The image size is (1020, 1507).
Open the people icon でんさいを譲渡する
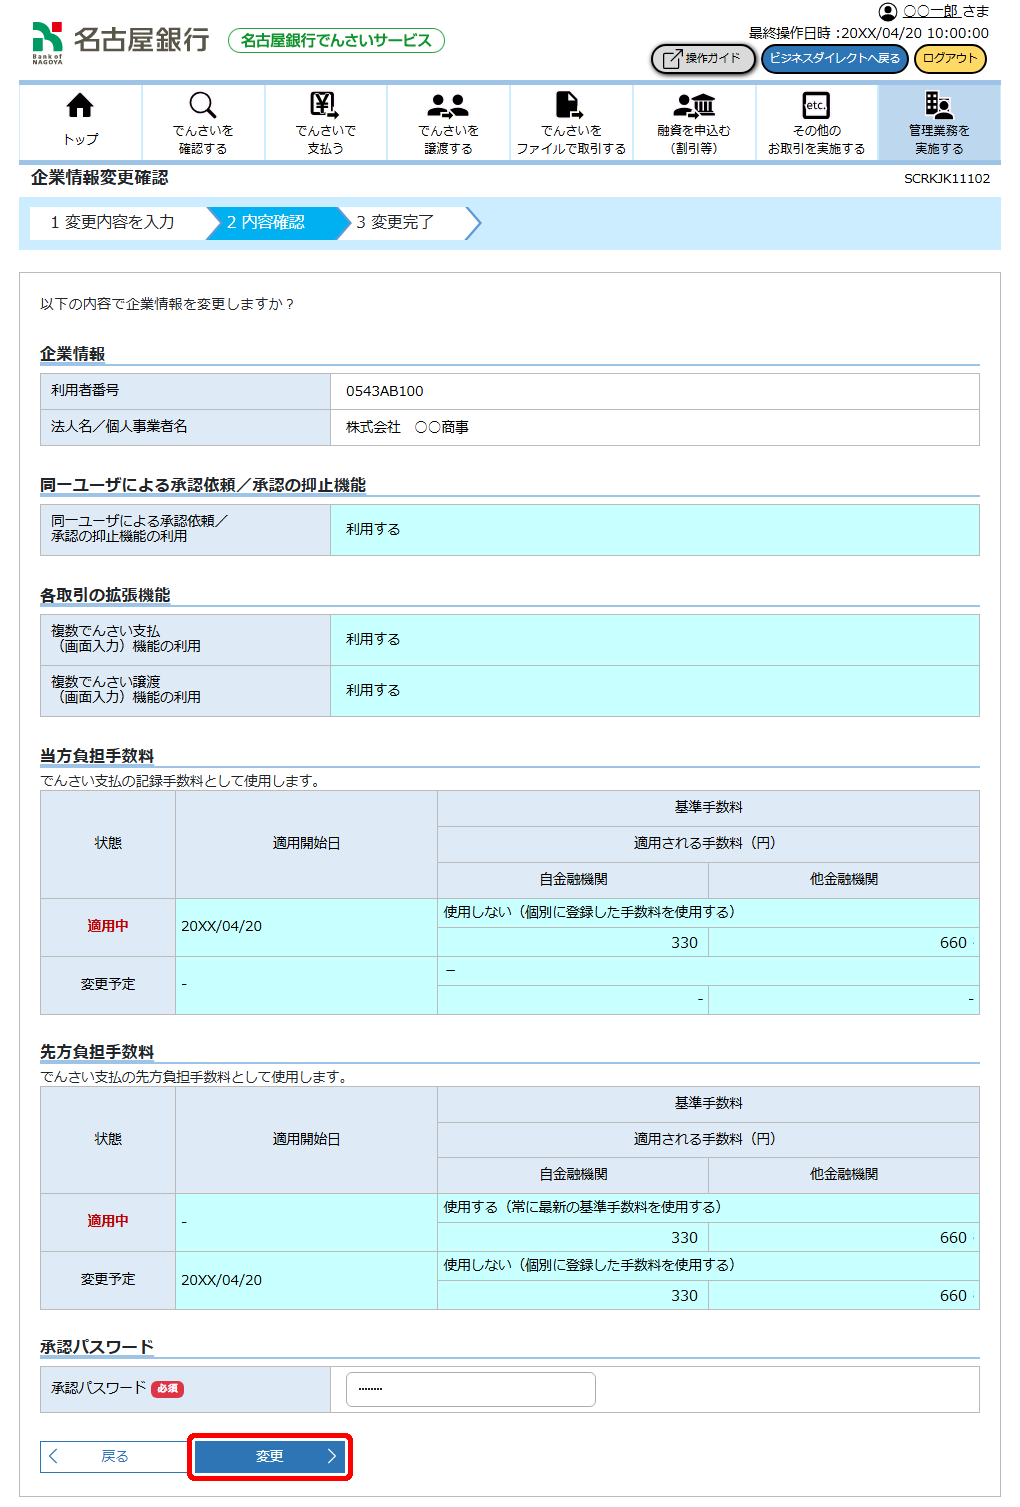coord(448,105)
